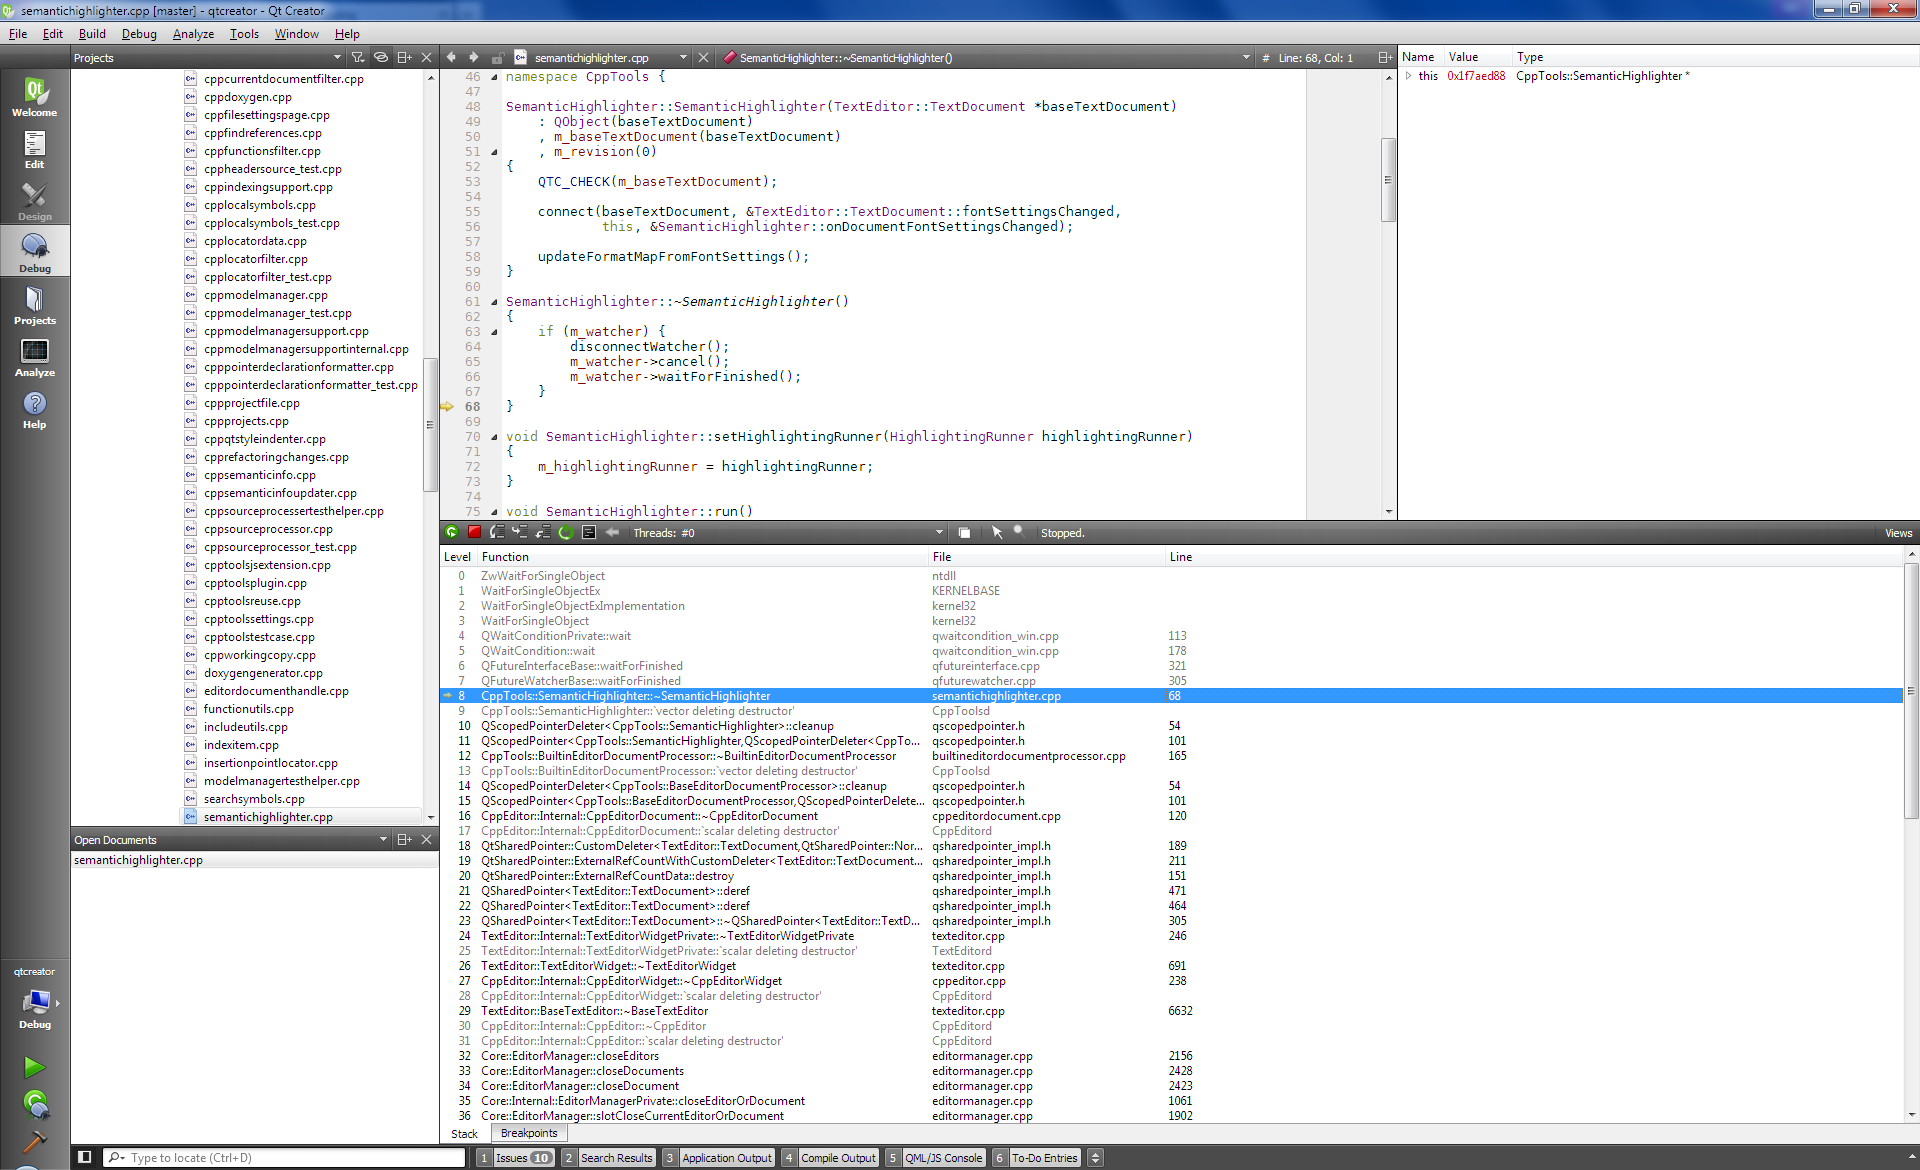Image resolution: width=1920 pixels, height=1170 pixels.
Task: Toggle the left sidebar visibility button
Action: tap(85, 1157)
